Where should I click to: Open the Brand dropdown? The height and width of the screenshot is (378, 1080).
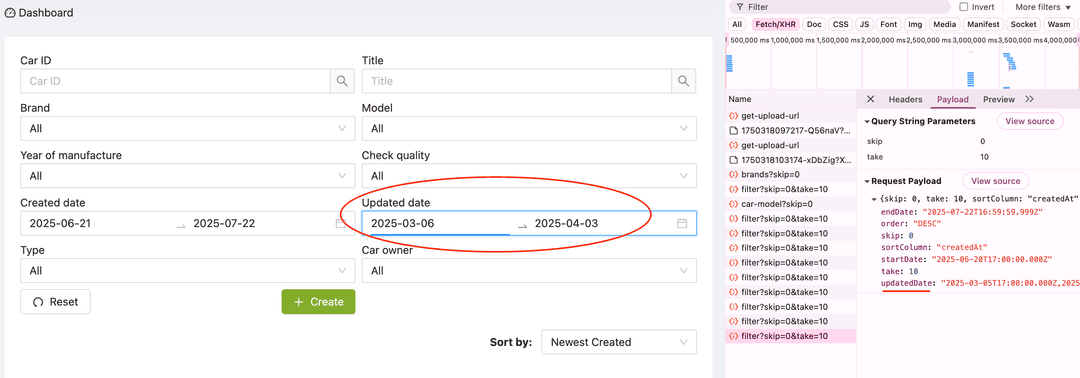[188, 128]
